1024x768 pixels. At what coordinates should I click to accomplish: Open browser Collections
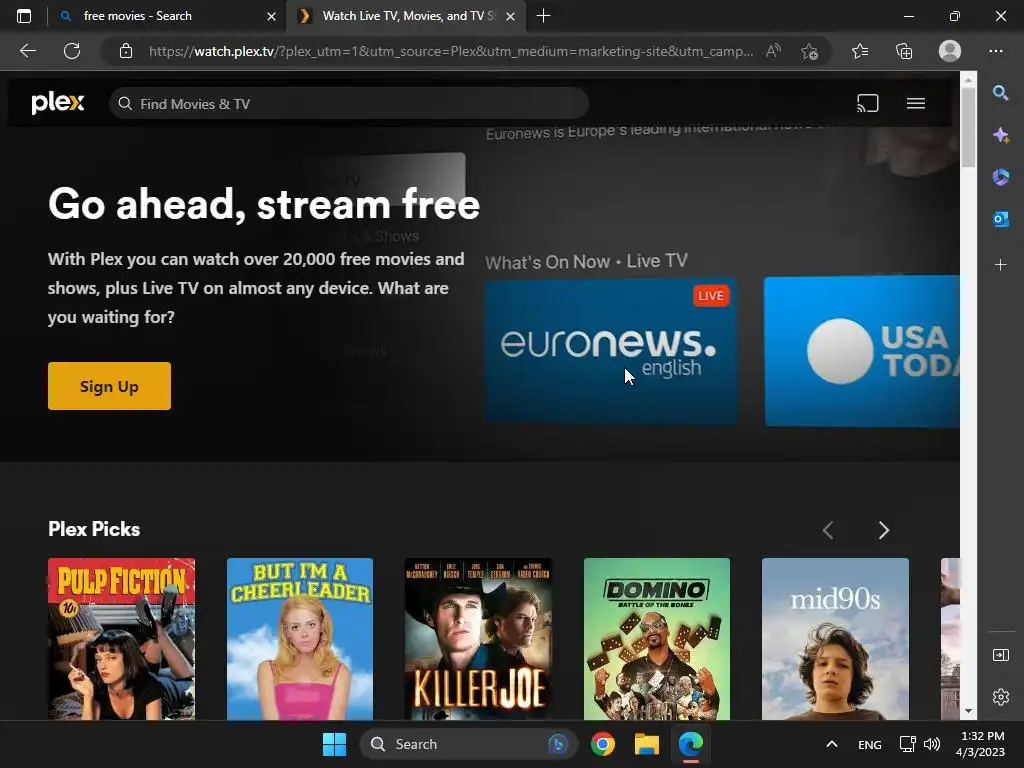pos(904,51)
